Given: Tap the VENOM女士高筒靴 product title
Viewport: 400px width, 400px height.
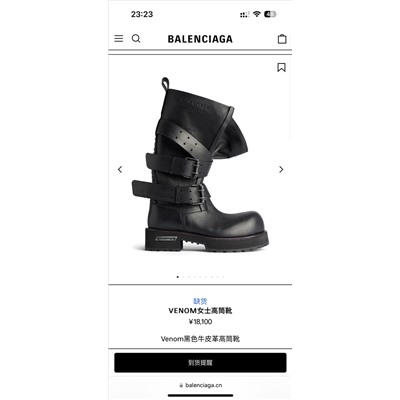Looking at the screenshot, I should point(200,311).
